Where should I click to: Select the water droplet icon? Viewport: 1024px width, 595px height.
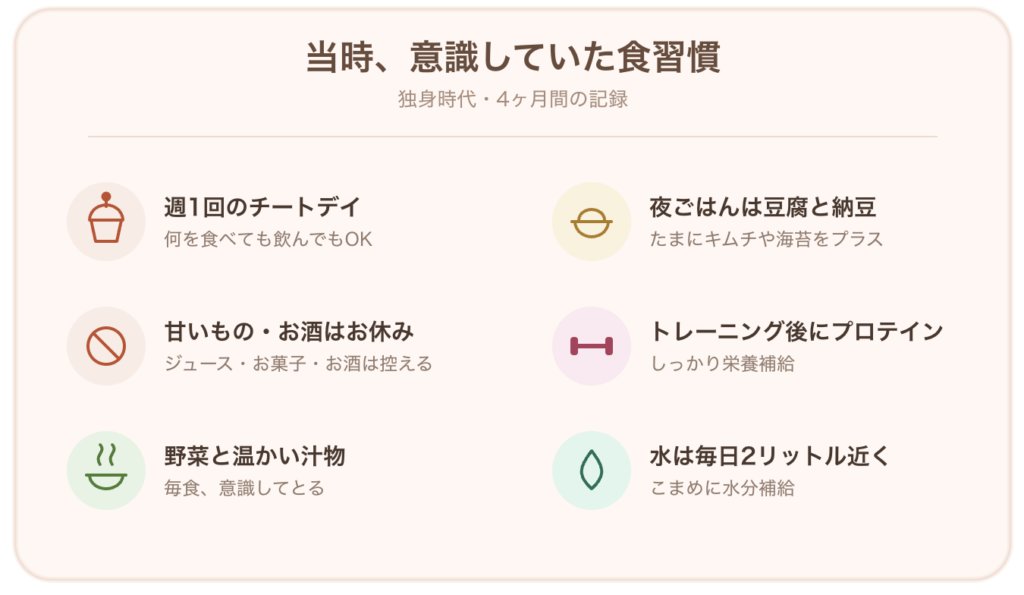click(591, 470)
